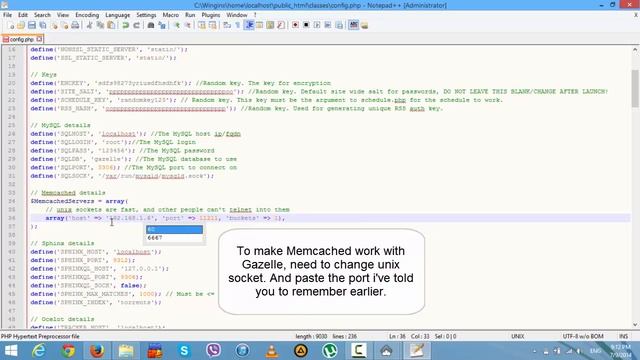The image size is (640, 360).
Task: Close the config.php tab with its X
Action: [x=39, y=39]
